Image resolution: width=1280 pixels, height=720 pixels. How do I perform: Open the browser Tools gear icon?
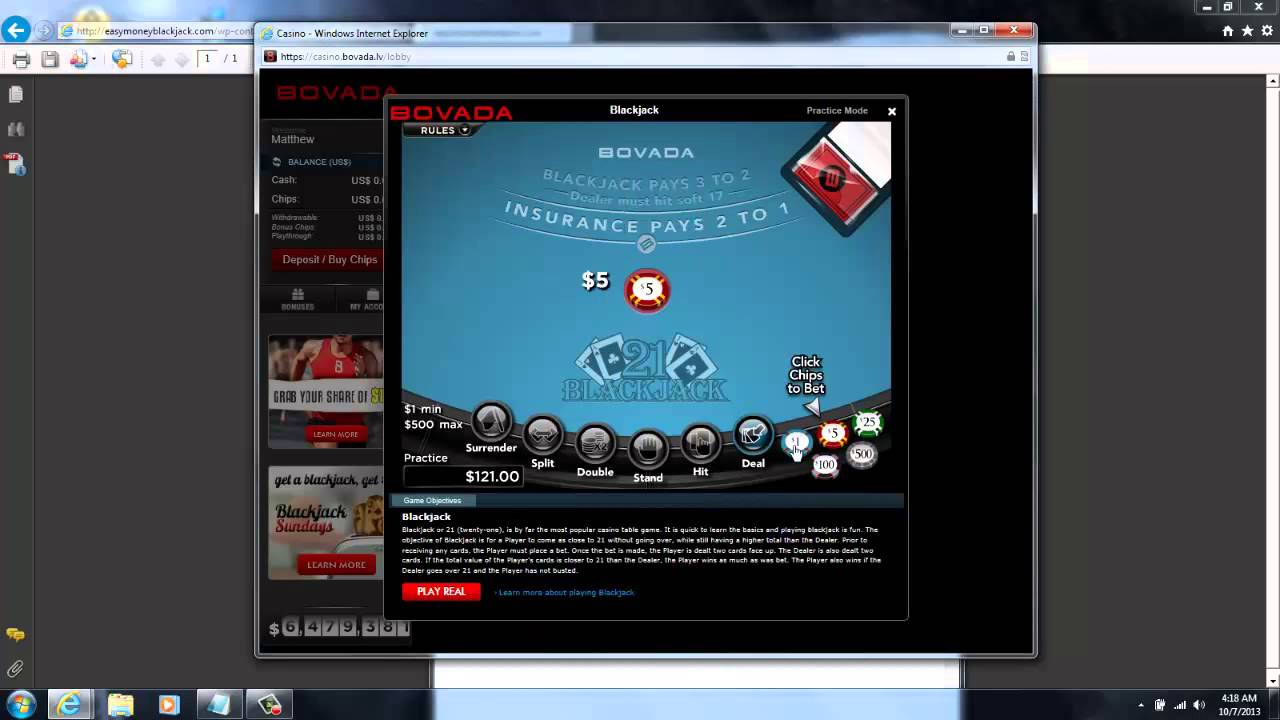(x=1266, y=31)
